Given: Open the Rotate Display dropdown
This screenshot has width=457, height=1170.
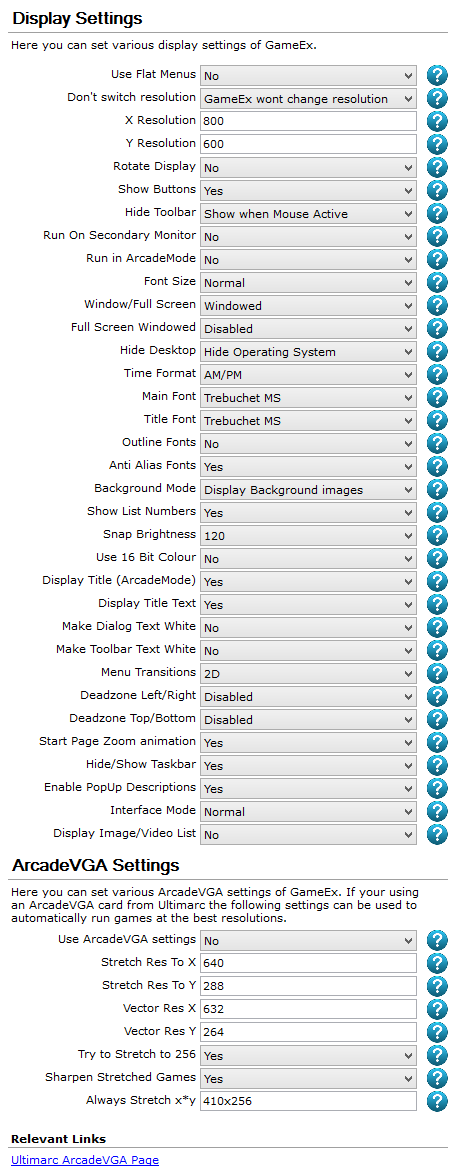Looking at the screenshot, I should pyautogui.click(x=308, y=167).
